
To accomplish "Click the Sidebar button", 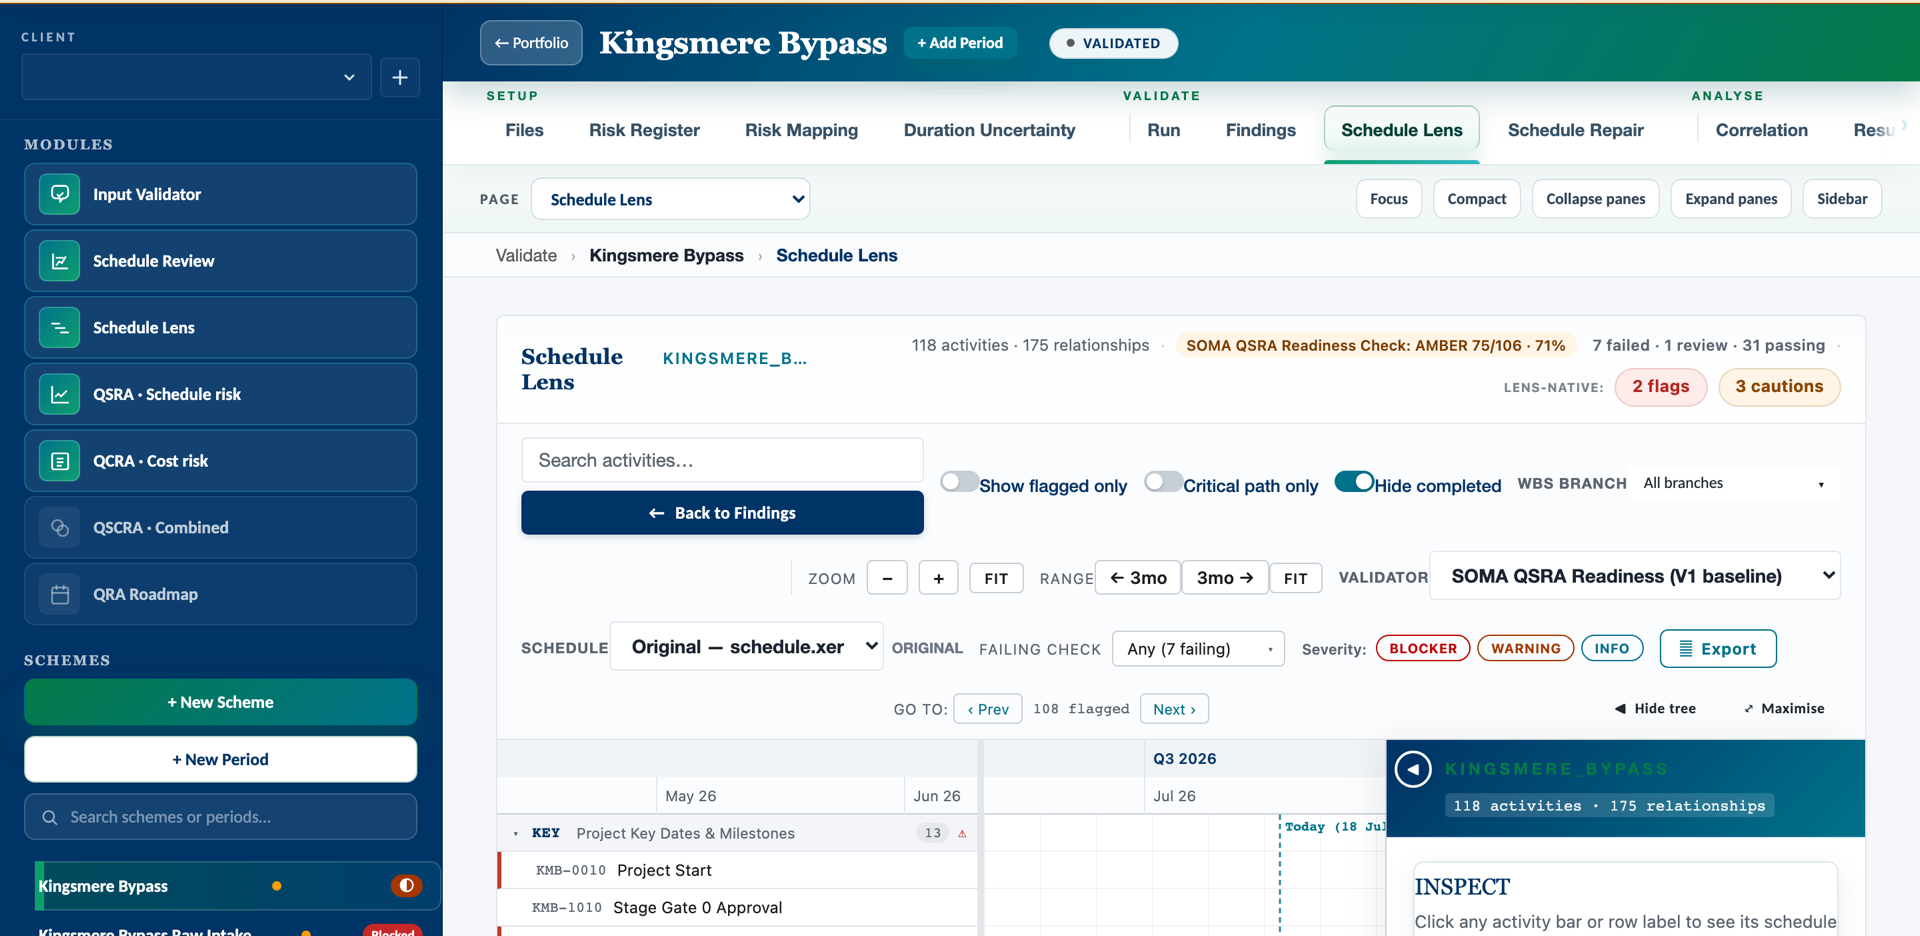I will pyautogui.click(x=1841, y=199).
